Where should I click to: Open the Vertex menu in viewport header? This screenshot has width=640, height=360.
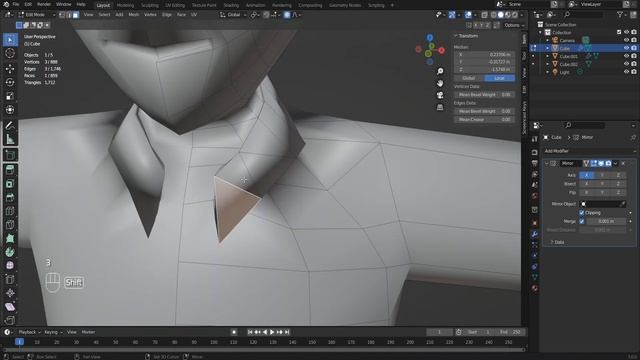(x=150, y=15)
